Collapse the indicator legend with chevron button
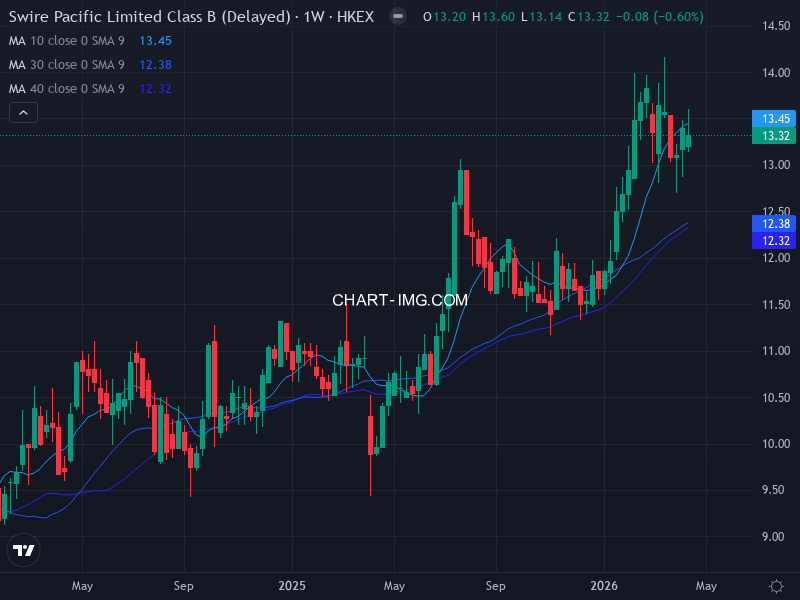Viewport: 800px width, 600px height. 23,113
